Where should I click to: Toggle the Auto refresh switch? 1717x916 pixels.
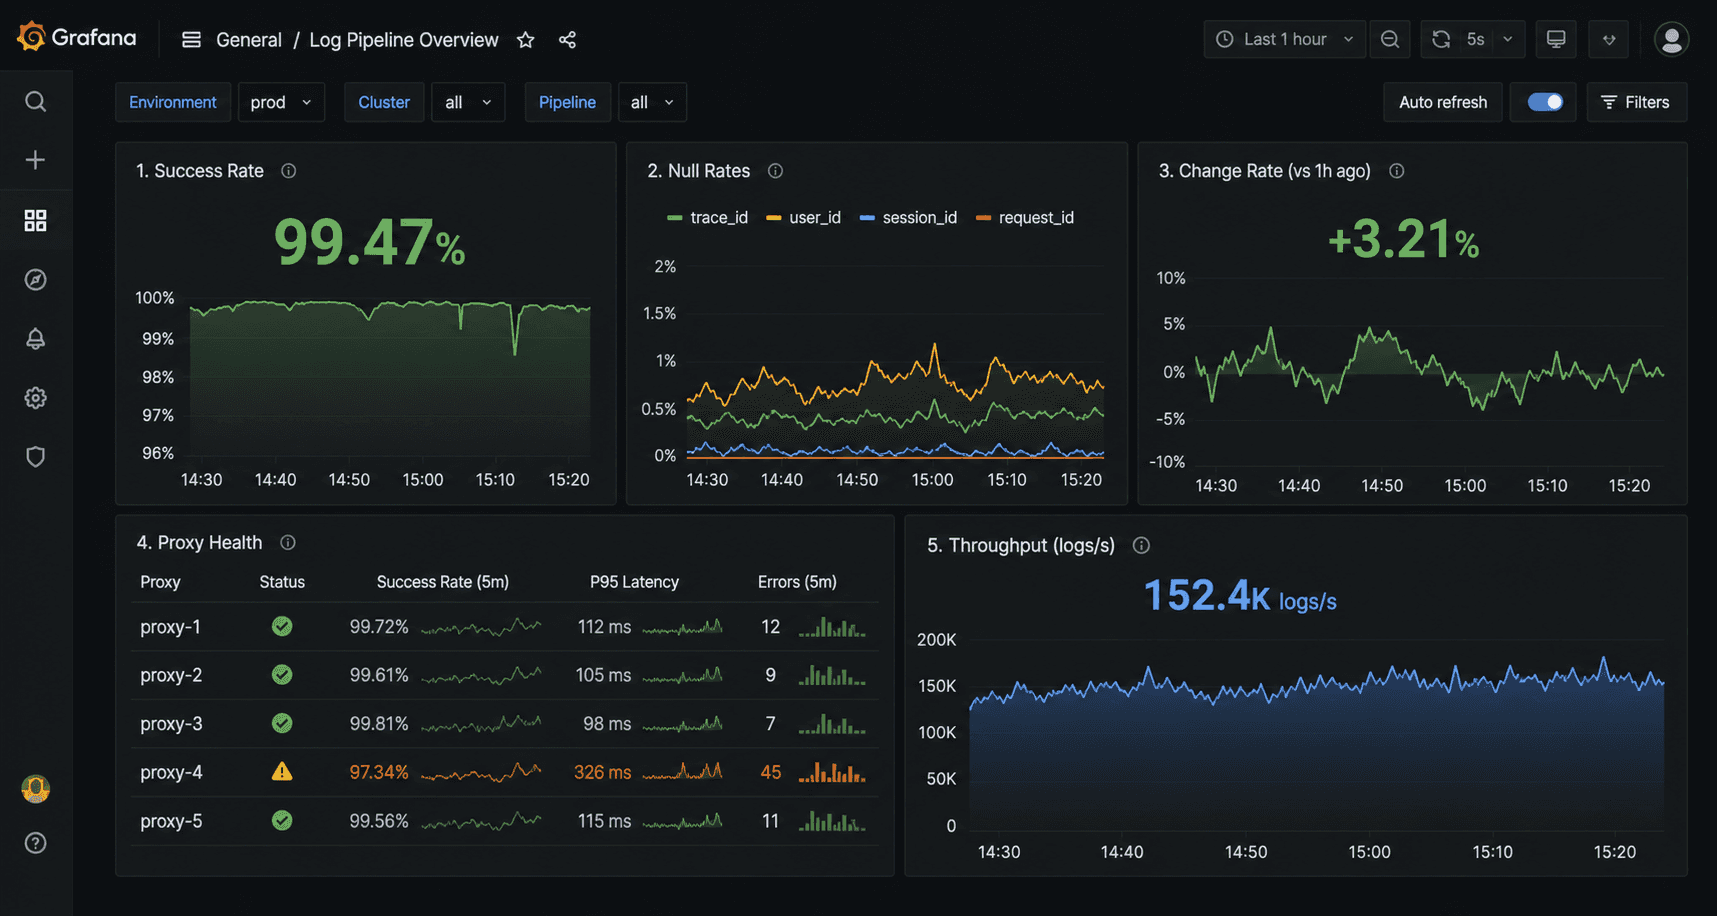coord(1545,102)
